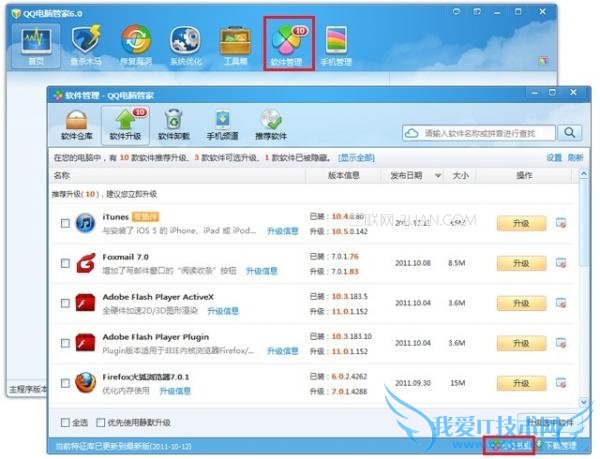Click ignore icon in Flash Plugin row

561,343
